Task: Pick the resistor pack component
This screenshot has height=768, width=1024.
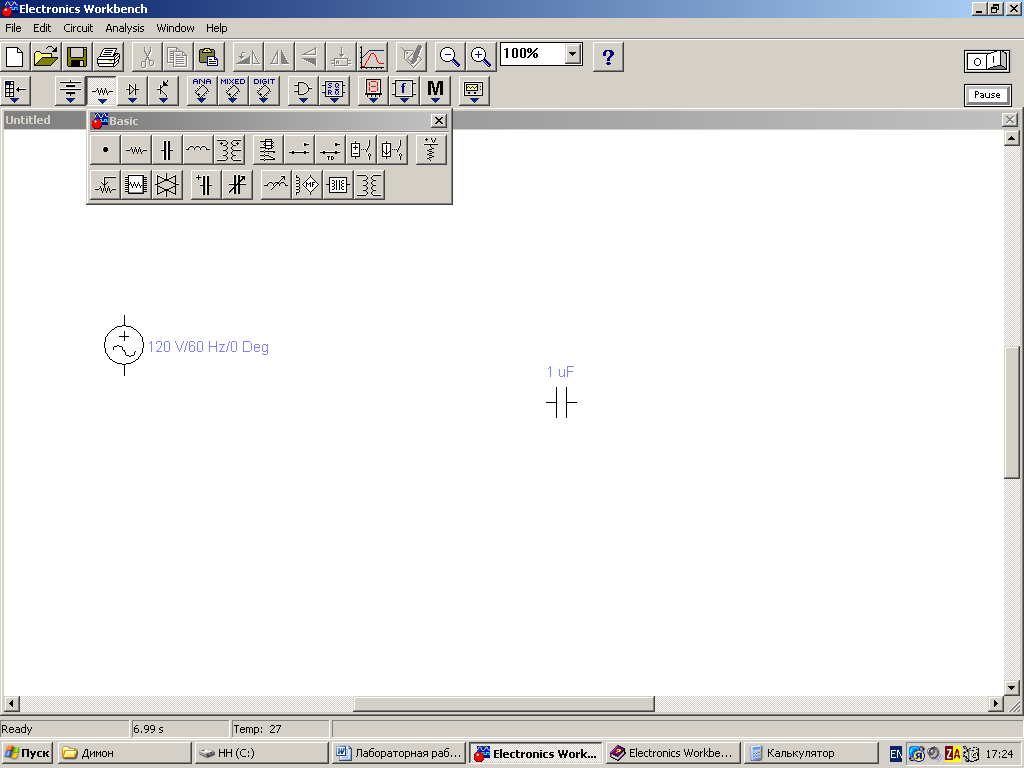Action: pos(136,185)
